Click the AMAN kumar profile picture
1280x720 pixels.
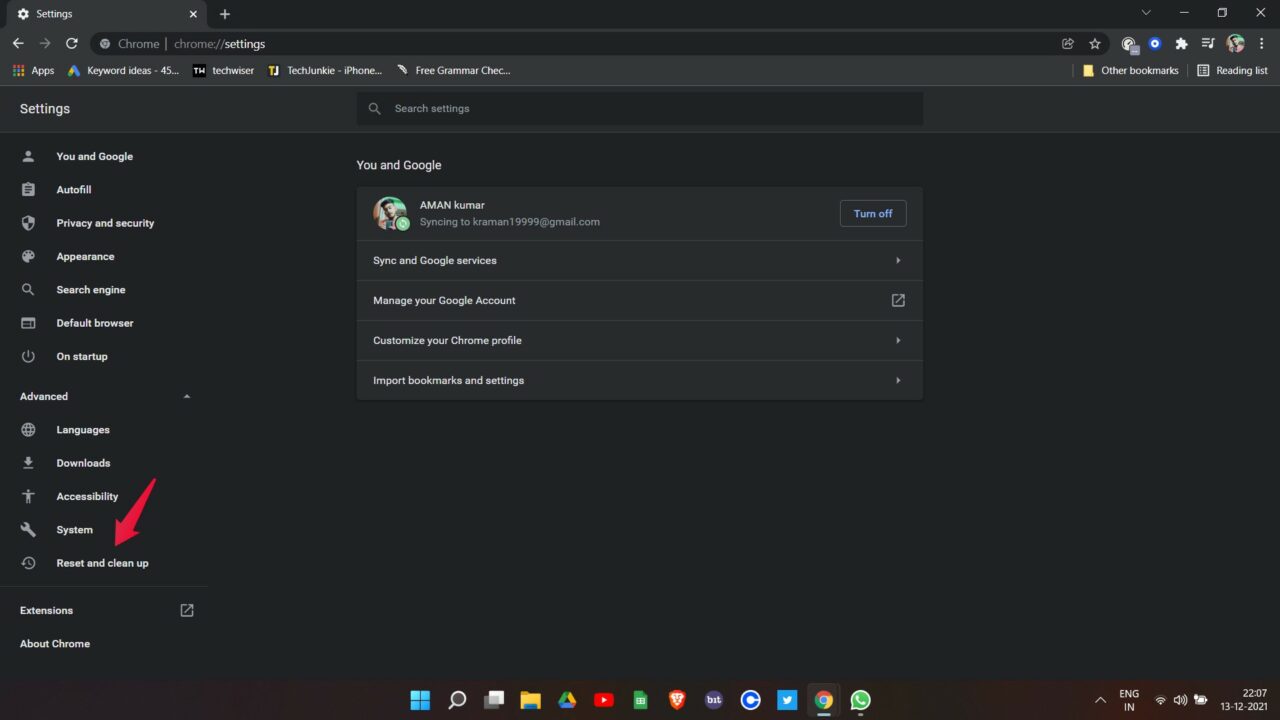(x=390, y=213)
